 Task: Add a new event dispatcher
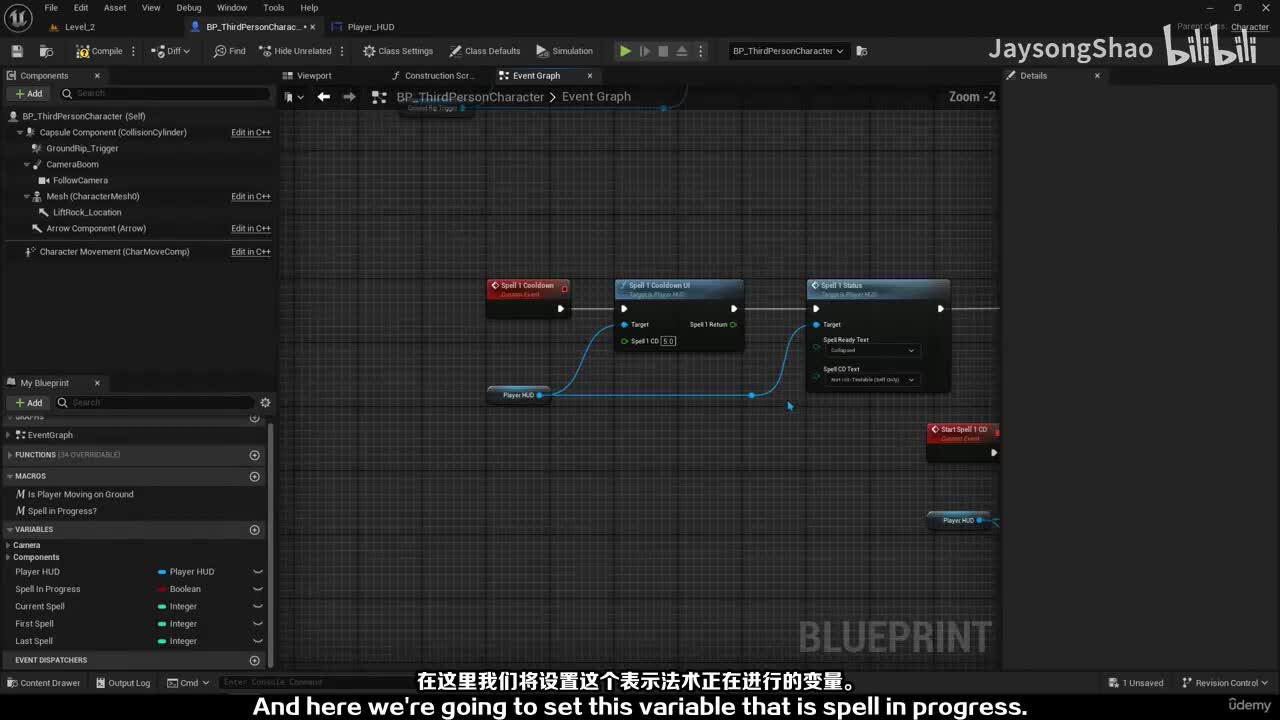(254, 660)
